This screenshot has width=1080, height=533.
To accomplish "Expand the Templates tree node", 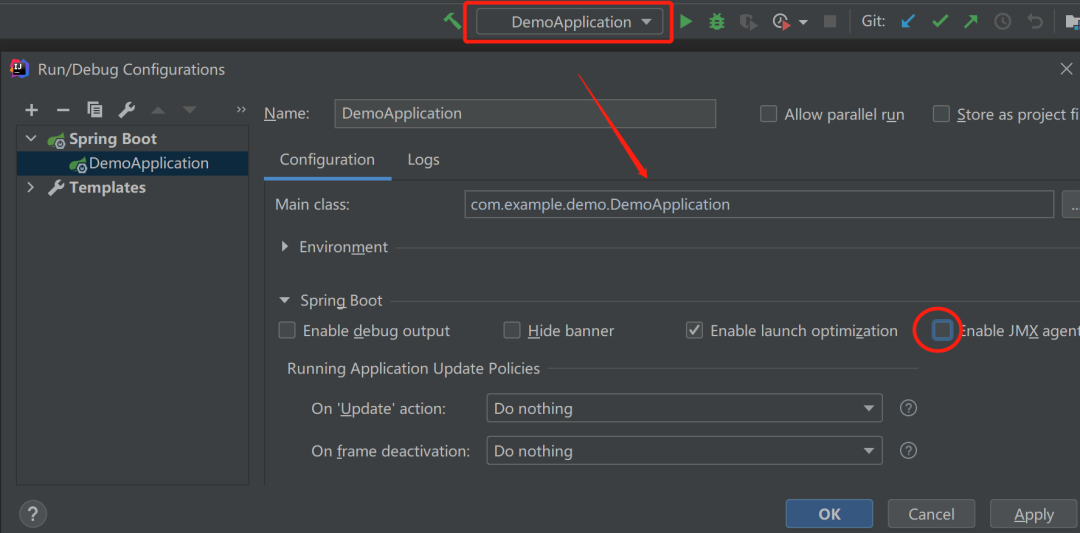I will [30, 187].
